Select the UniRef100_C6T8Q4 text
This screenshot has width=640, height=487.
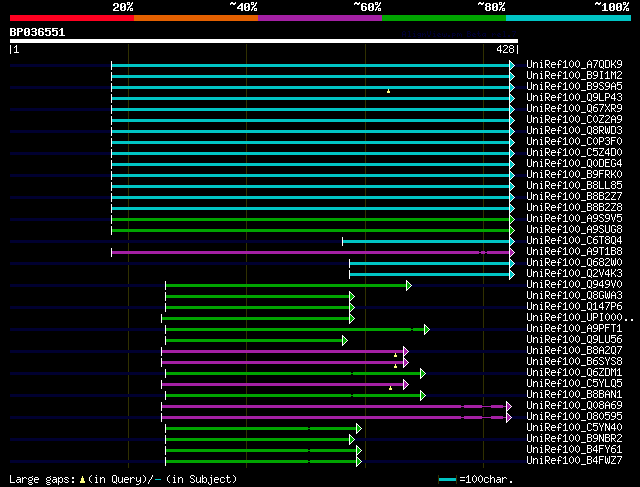point(574,241)
